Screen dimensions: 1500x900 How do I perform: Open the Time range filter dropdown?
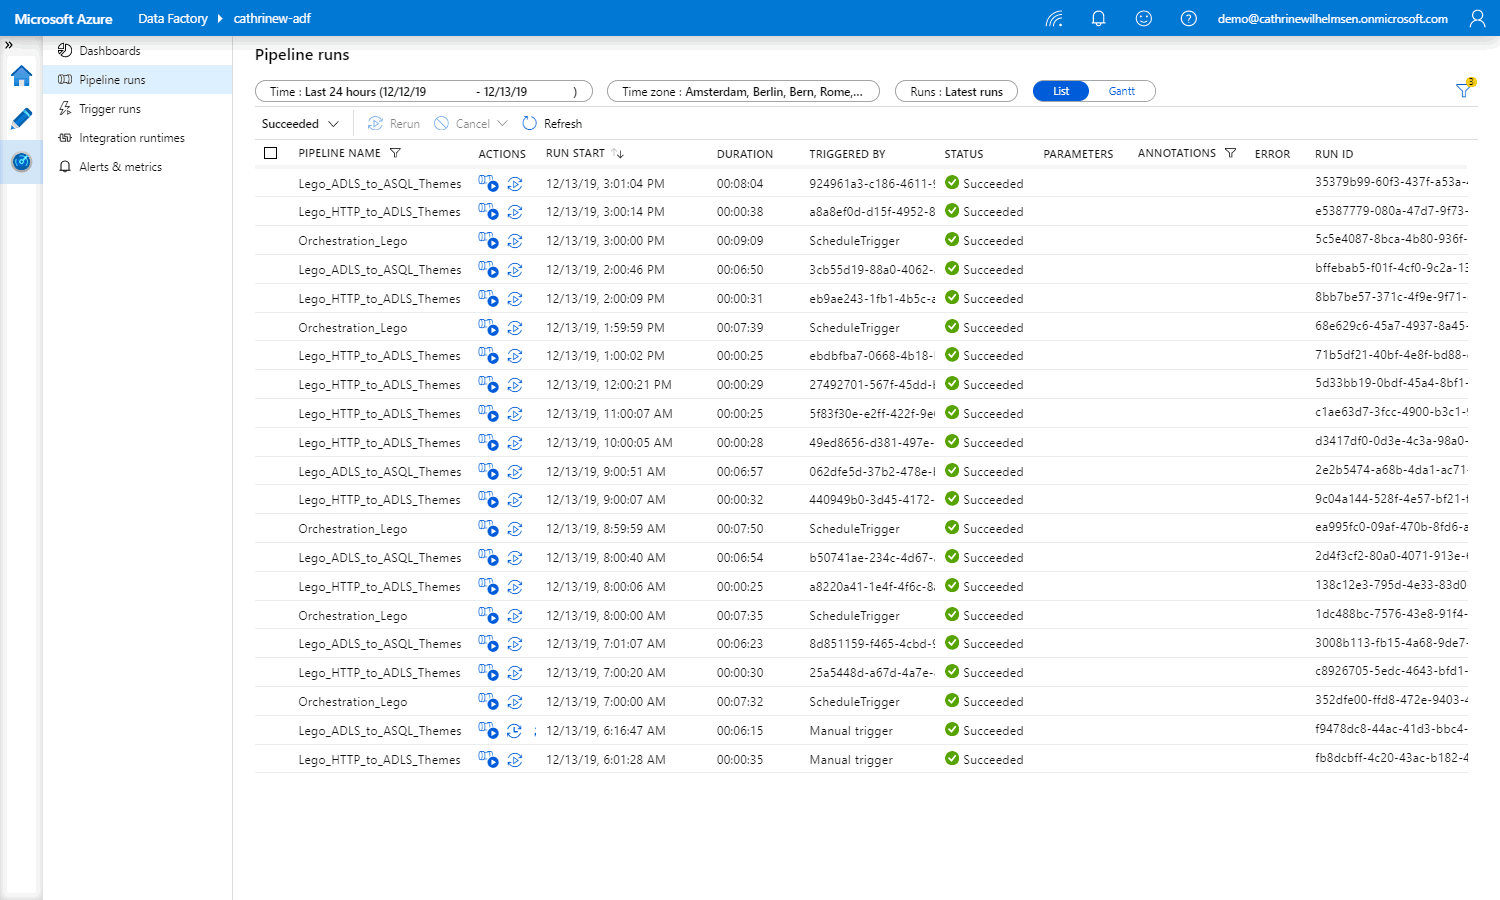[x=423, y=91]
